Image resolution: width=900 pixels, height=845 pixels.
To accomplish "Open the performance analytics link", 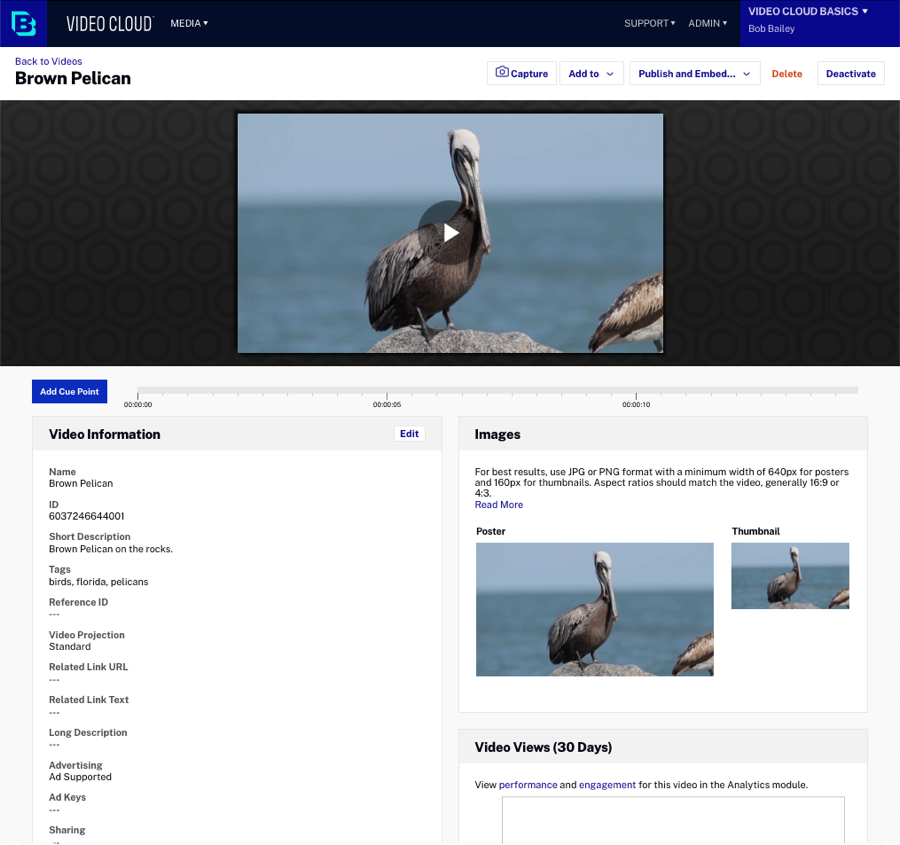I will tap(528, 785).
